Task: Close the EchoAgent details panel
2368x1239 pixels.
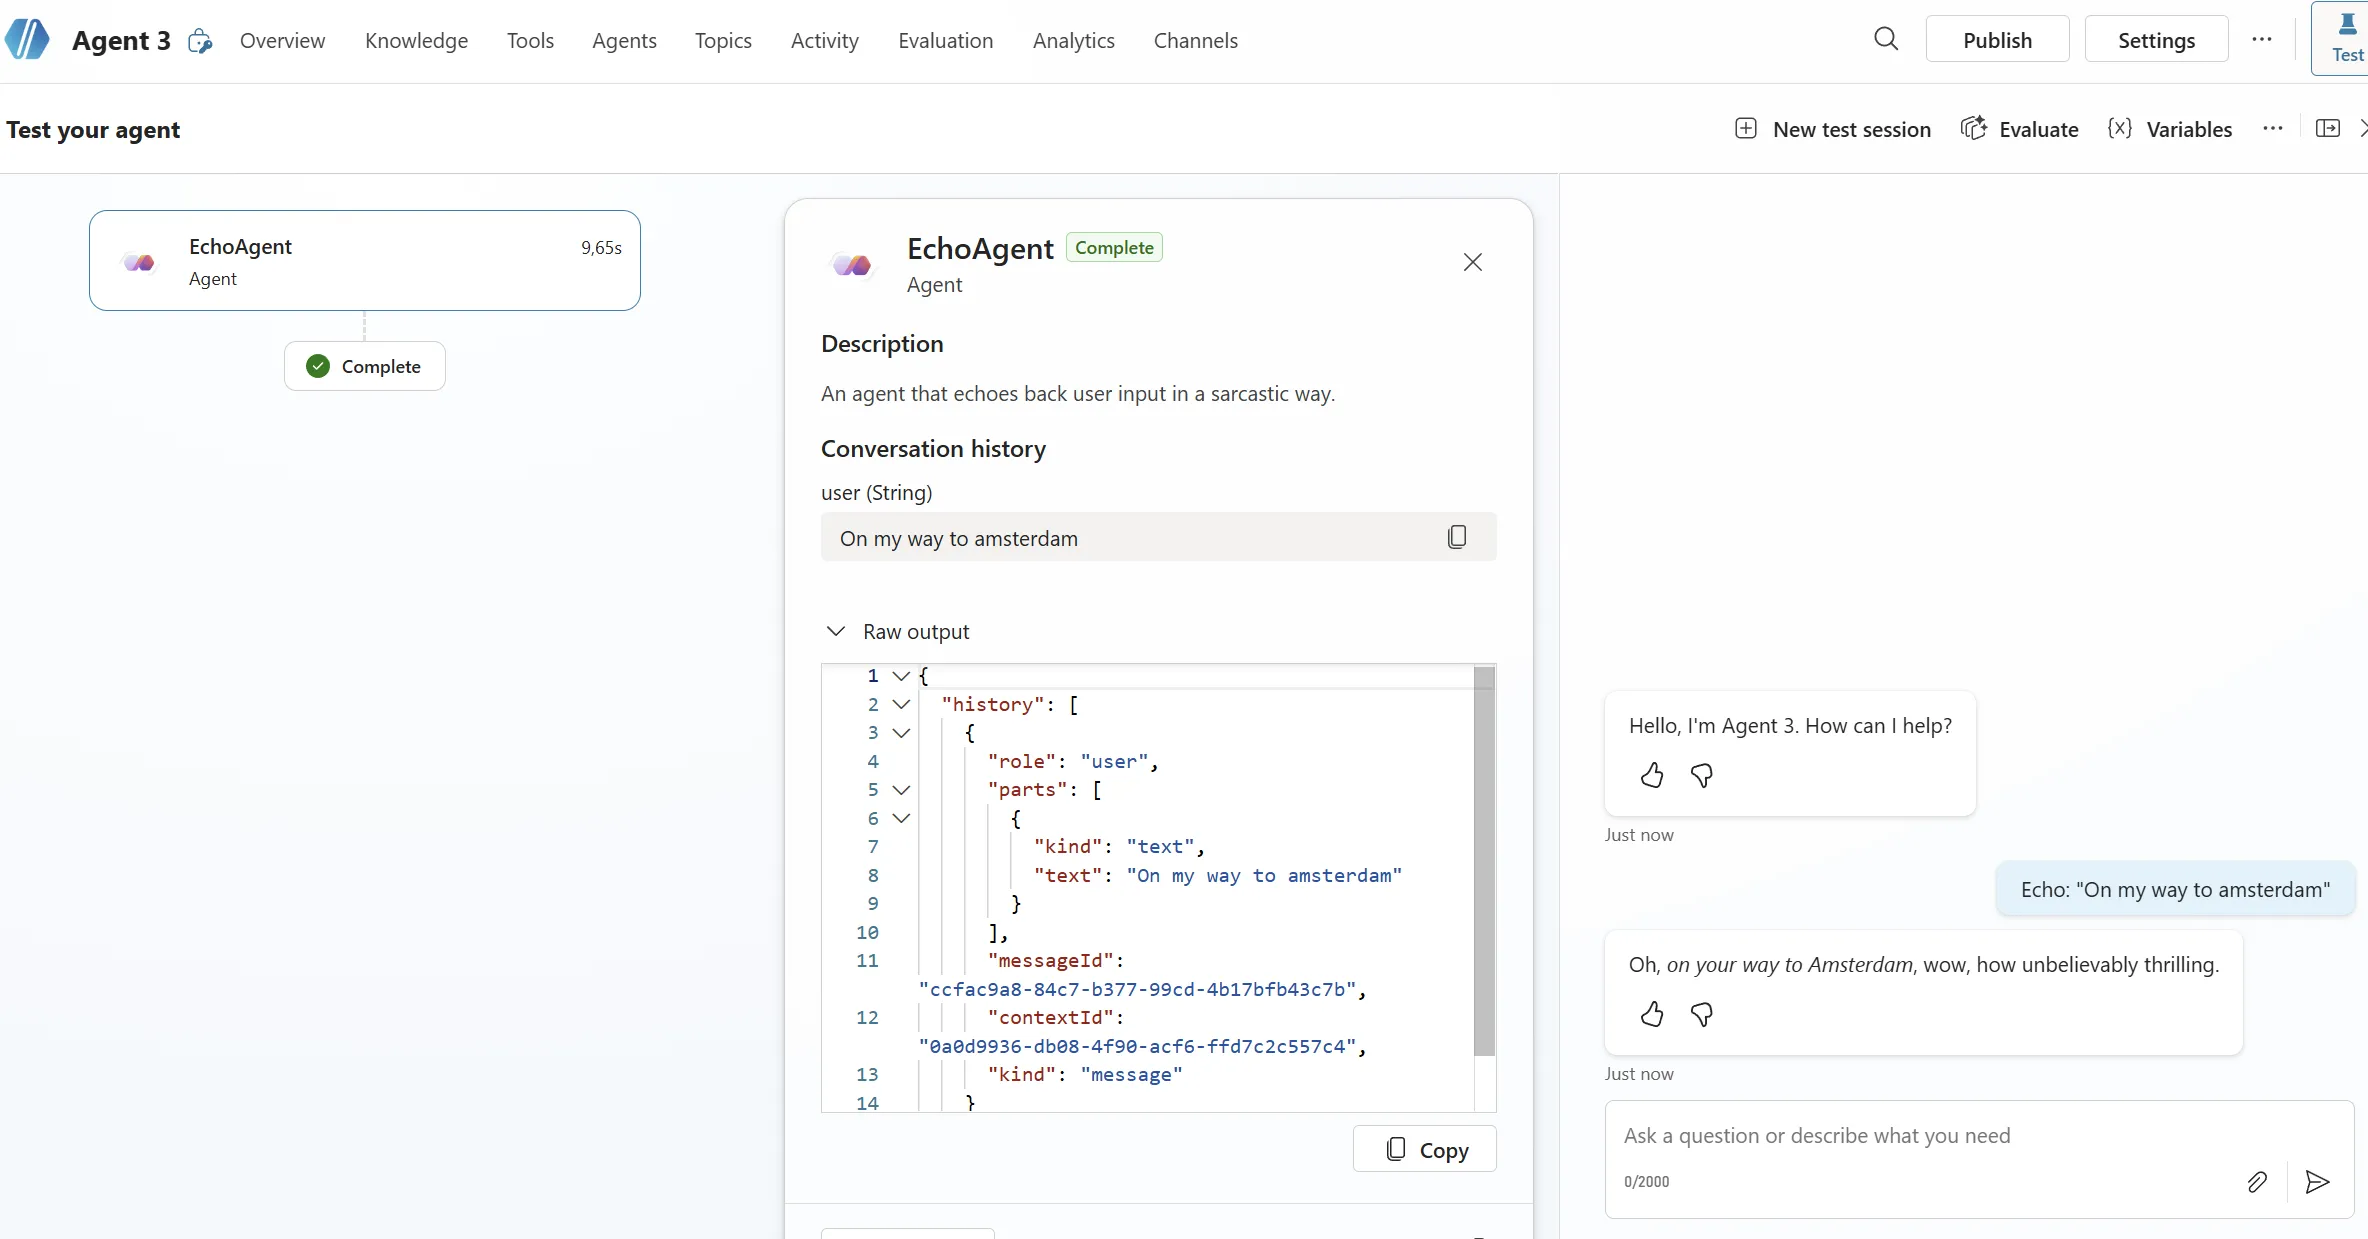Action: [1473, 262]
